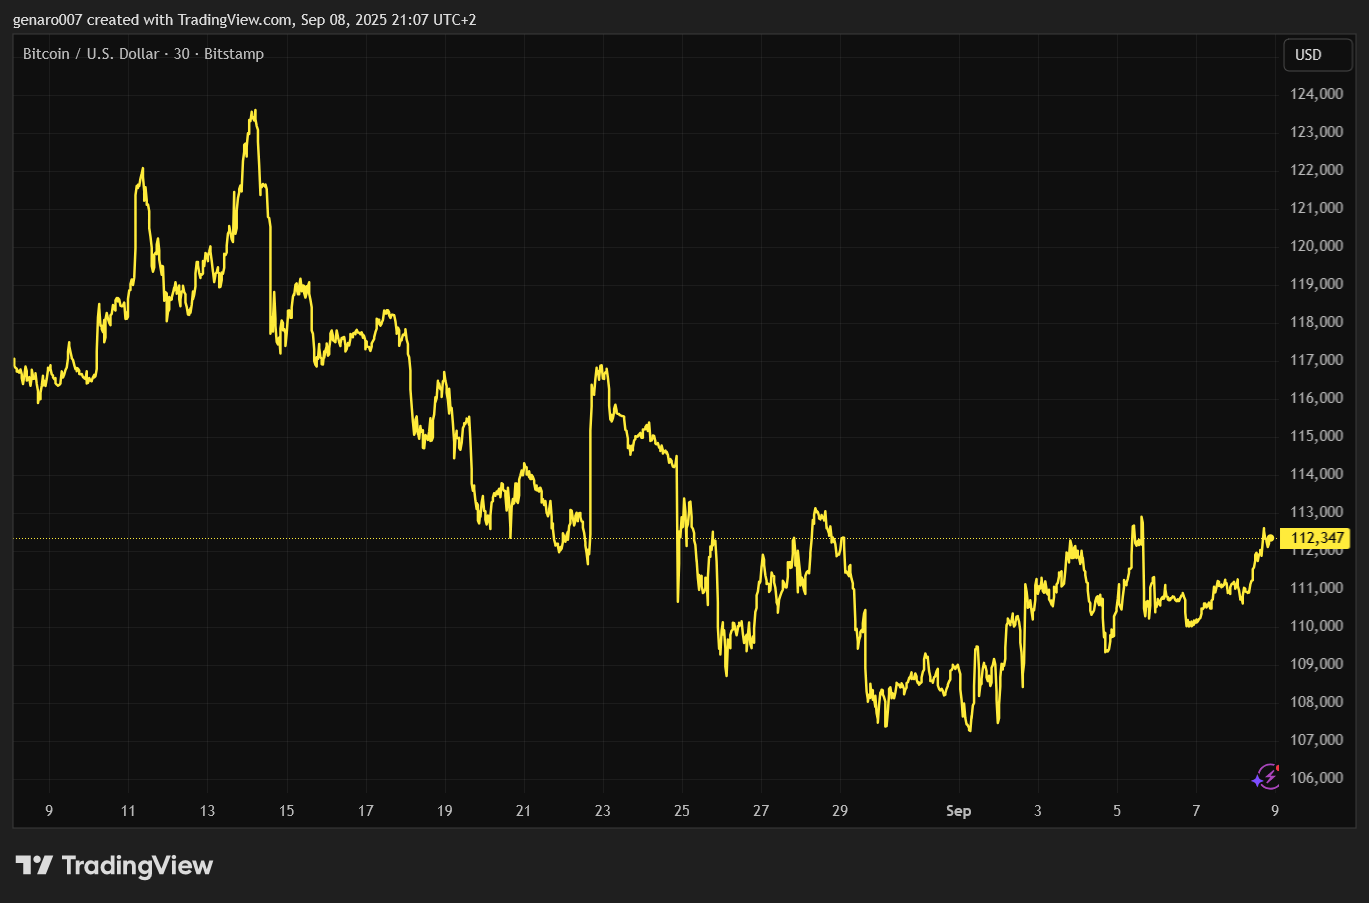
Task: Click the 117,000 price axis label
Action: click(x=1316, y=360)
